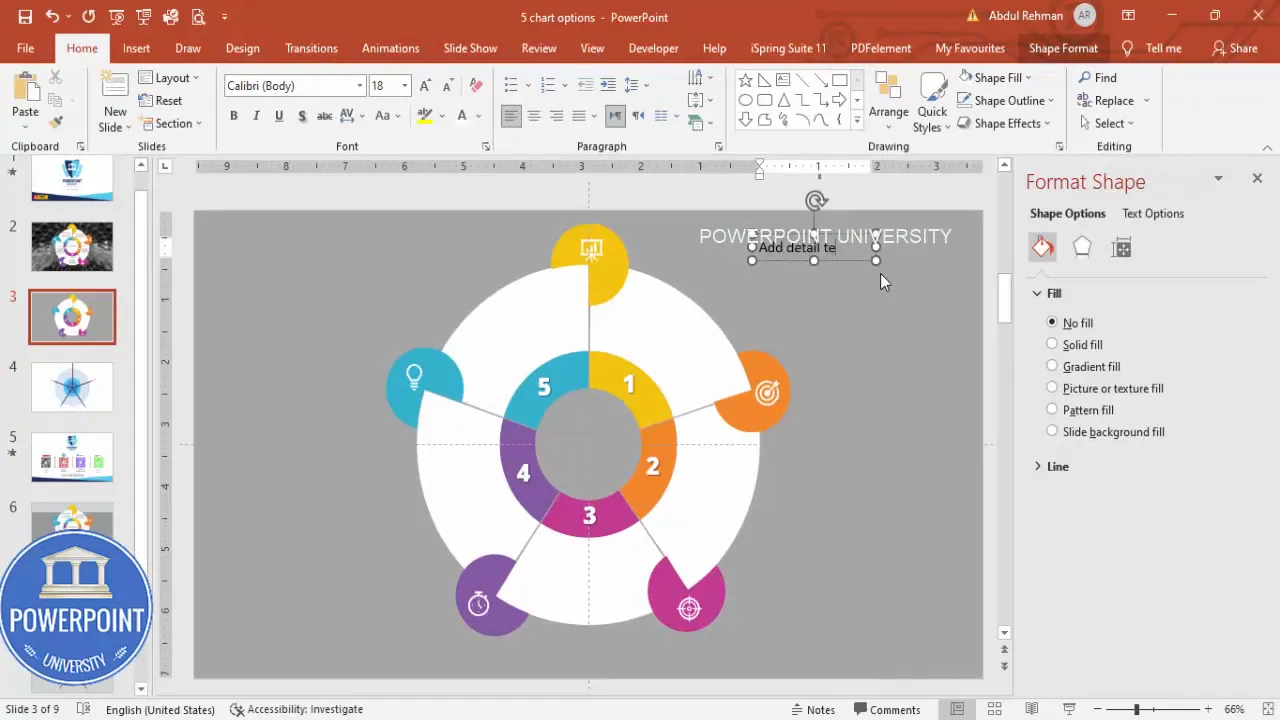Click the Format Painter brush icon
Screen dimensions: 1280x720
click(56, 122)
